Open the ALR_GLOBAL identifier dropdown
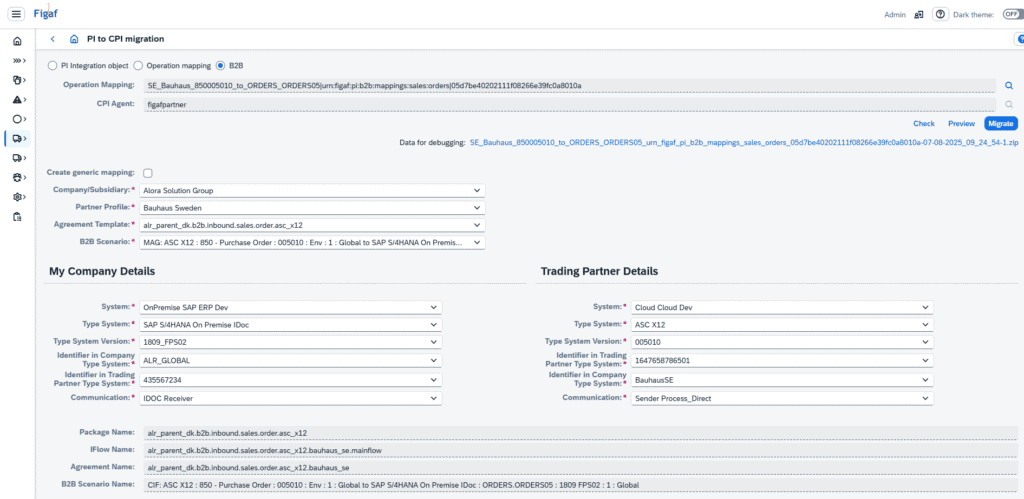Screen dimensions: 1024x499 pyautogui.click(x=291, y=361)
